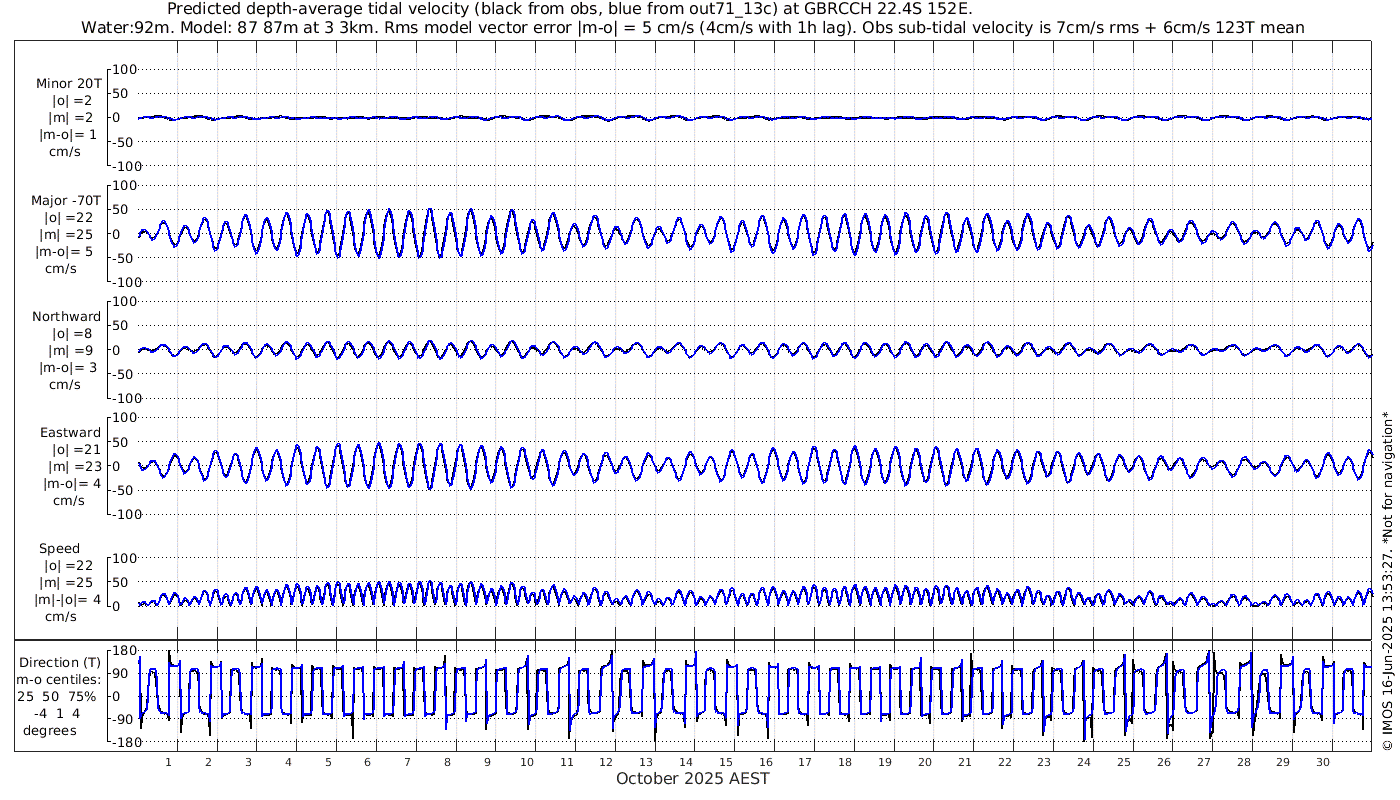Click day '16' on the date axis
Image resolution: width=1400 pixels, height=800 pixels.
click(x=766, y=762)
